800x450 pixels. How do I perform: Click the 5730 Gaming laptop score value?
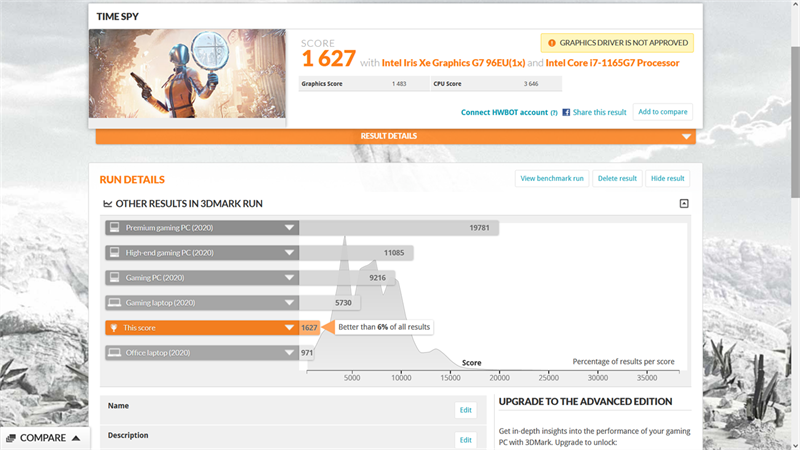(343, 303)
